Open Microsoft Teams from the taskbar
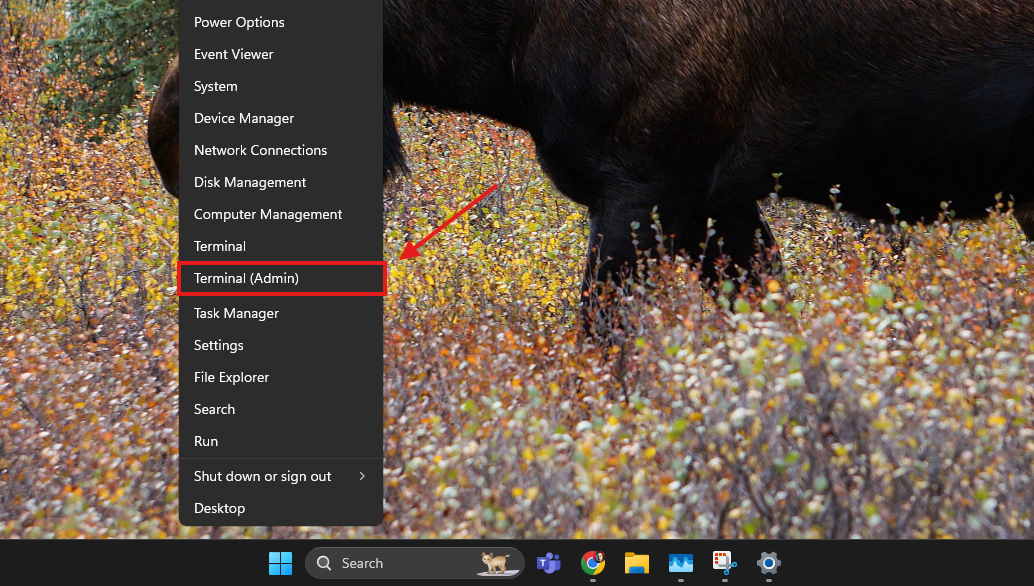 [x=548, y=563]
